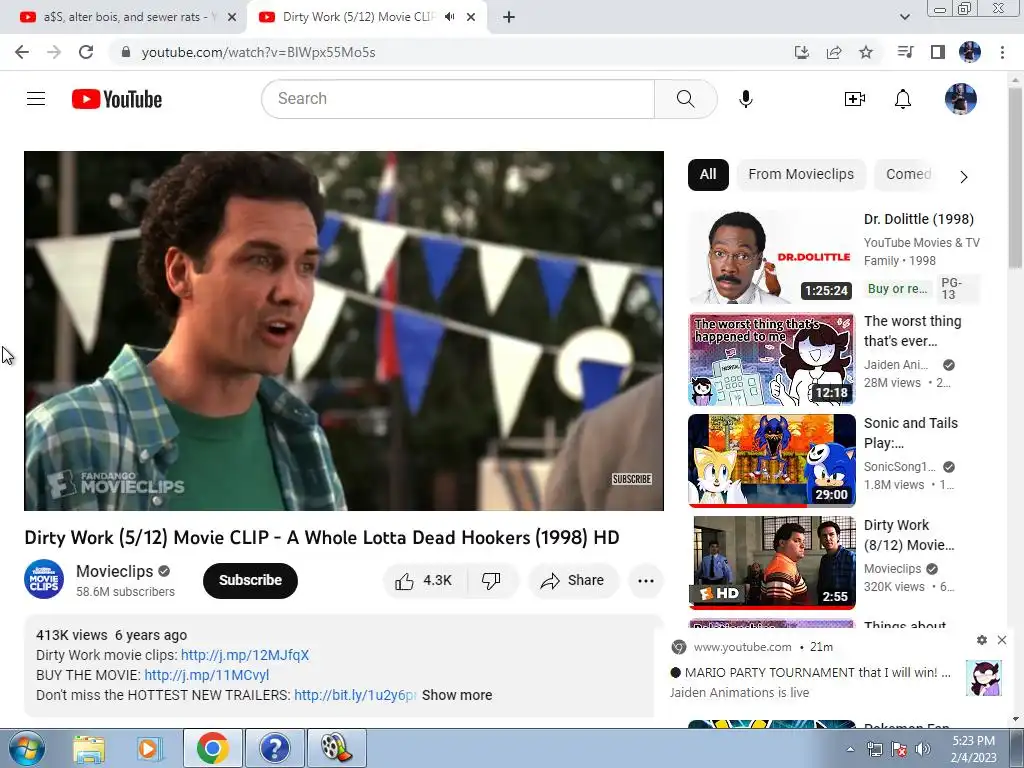Click Buy or rent for Dr. Dolittle

pos(898,289)
